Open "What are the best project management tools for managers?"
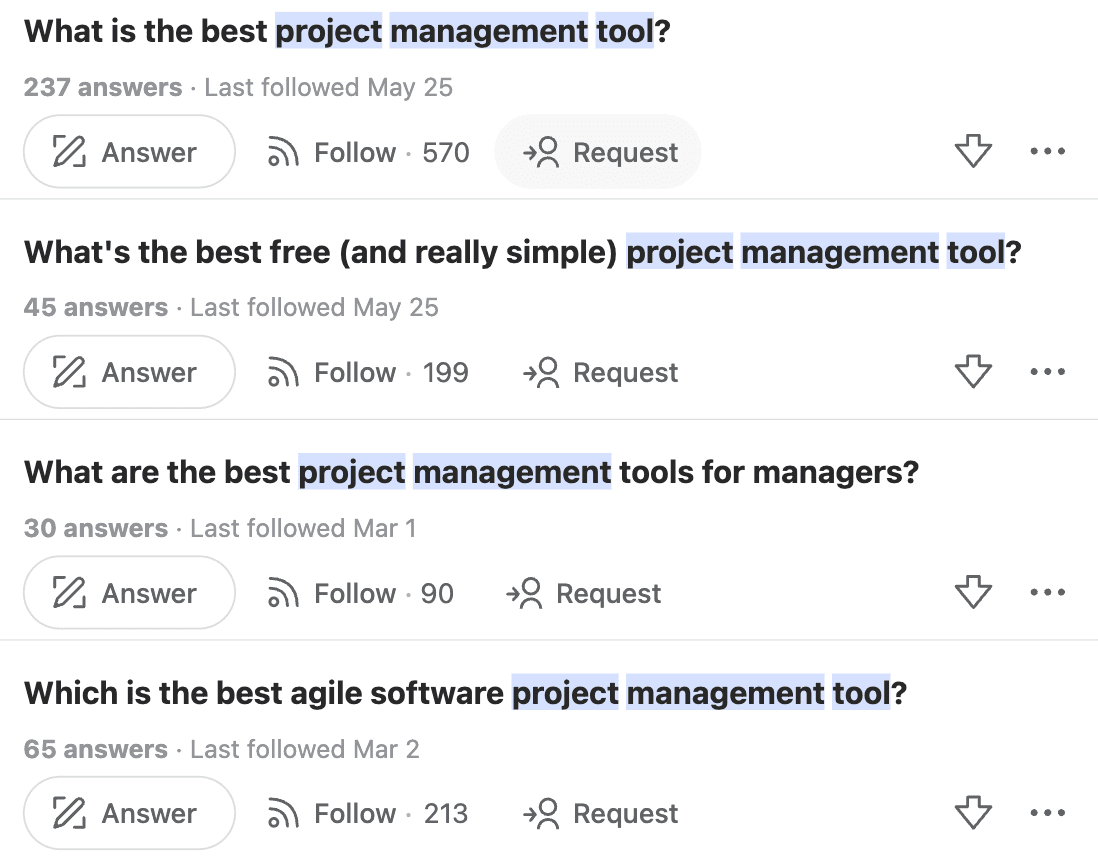 [470, 471]
